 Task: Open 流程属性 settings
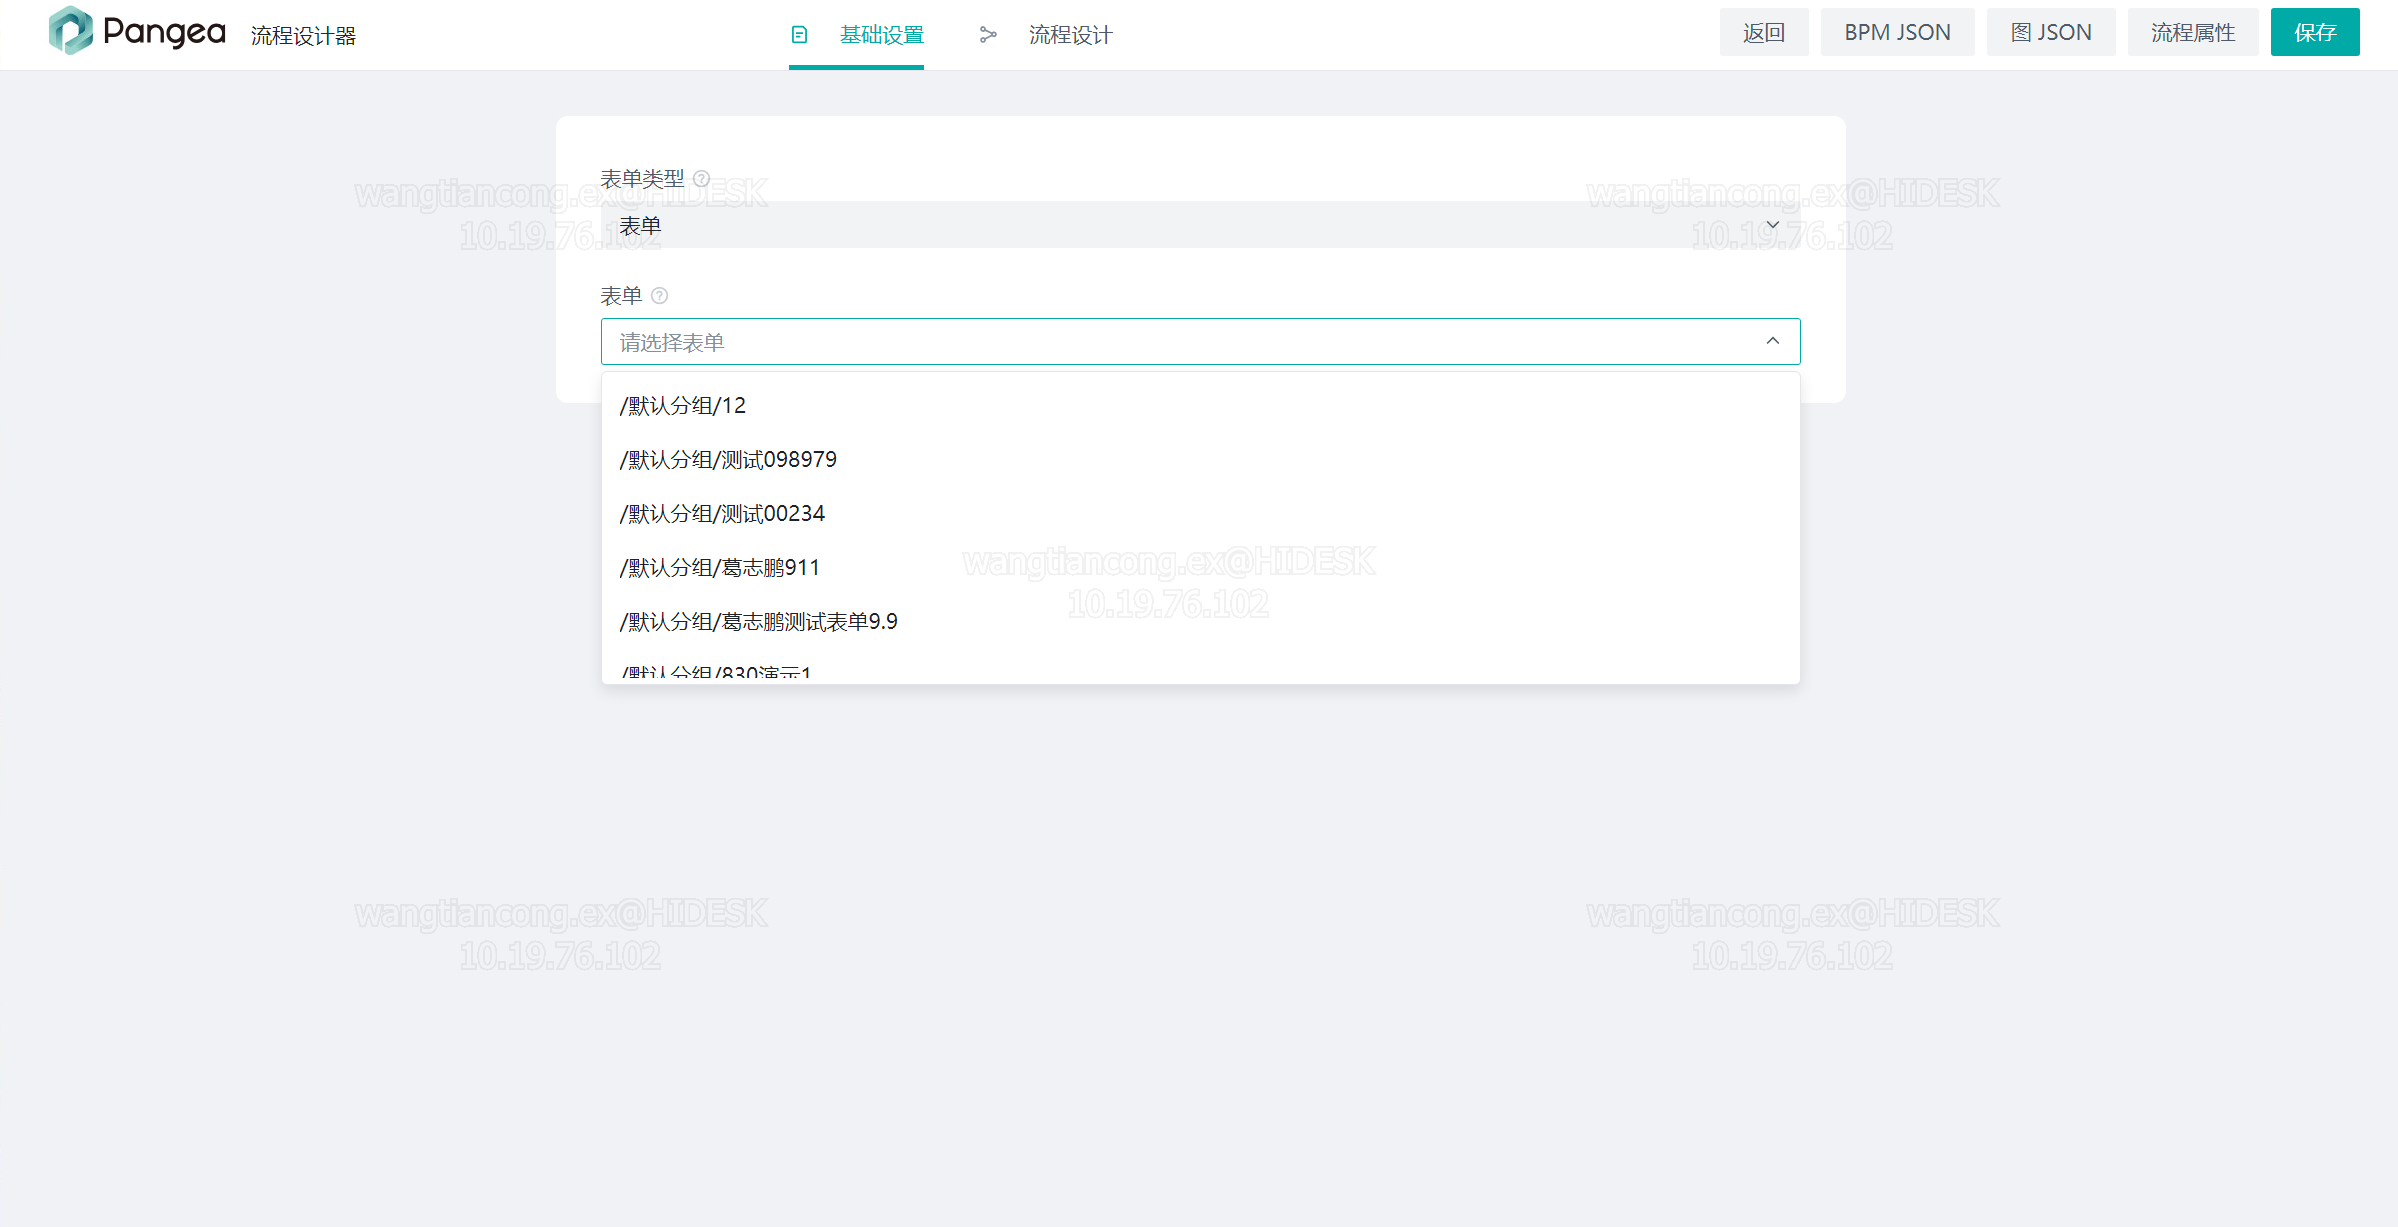click(2193, 32)
